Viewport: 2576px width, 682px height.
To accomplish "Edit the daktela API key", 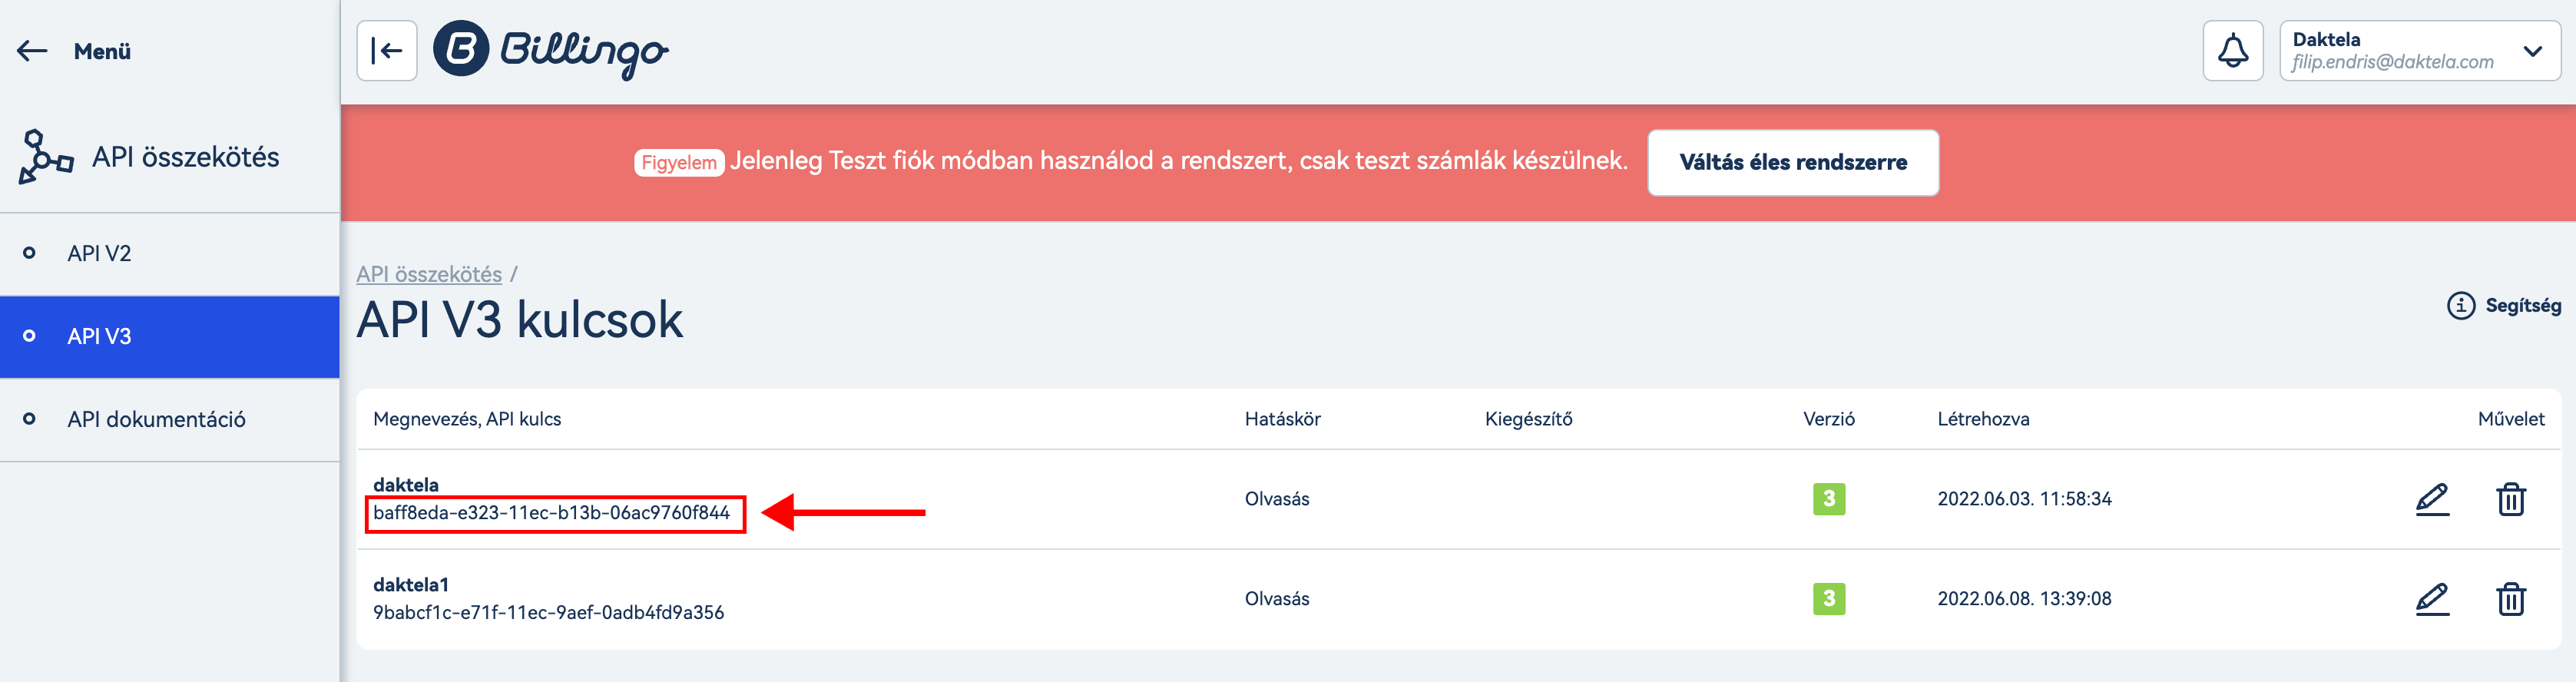I will point(2431,499).
